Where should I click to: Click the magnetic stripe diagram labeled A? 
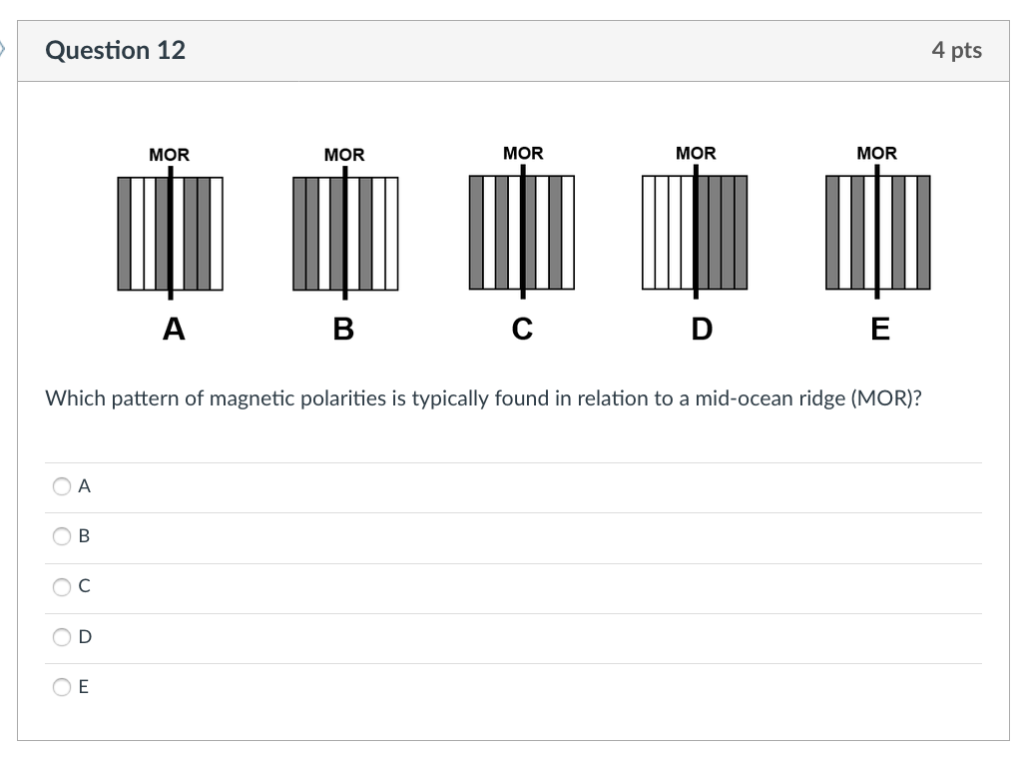(172, 235)
